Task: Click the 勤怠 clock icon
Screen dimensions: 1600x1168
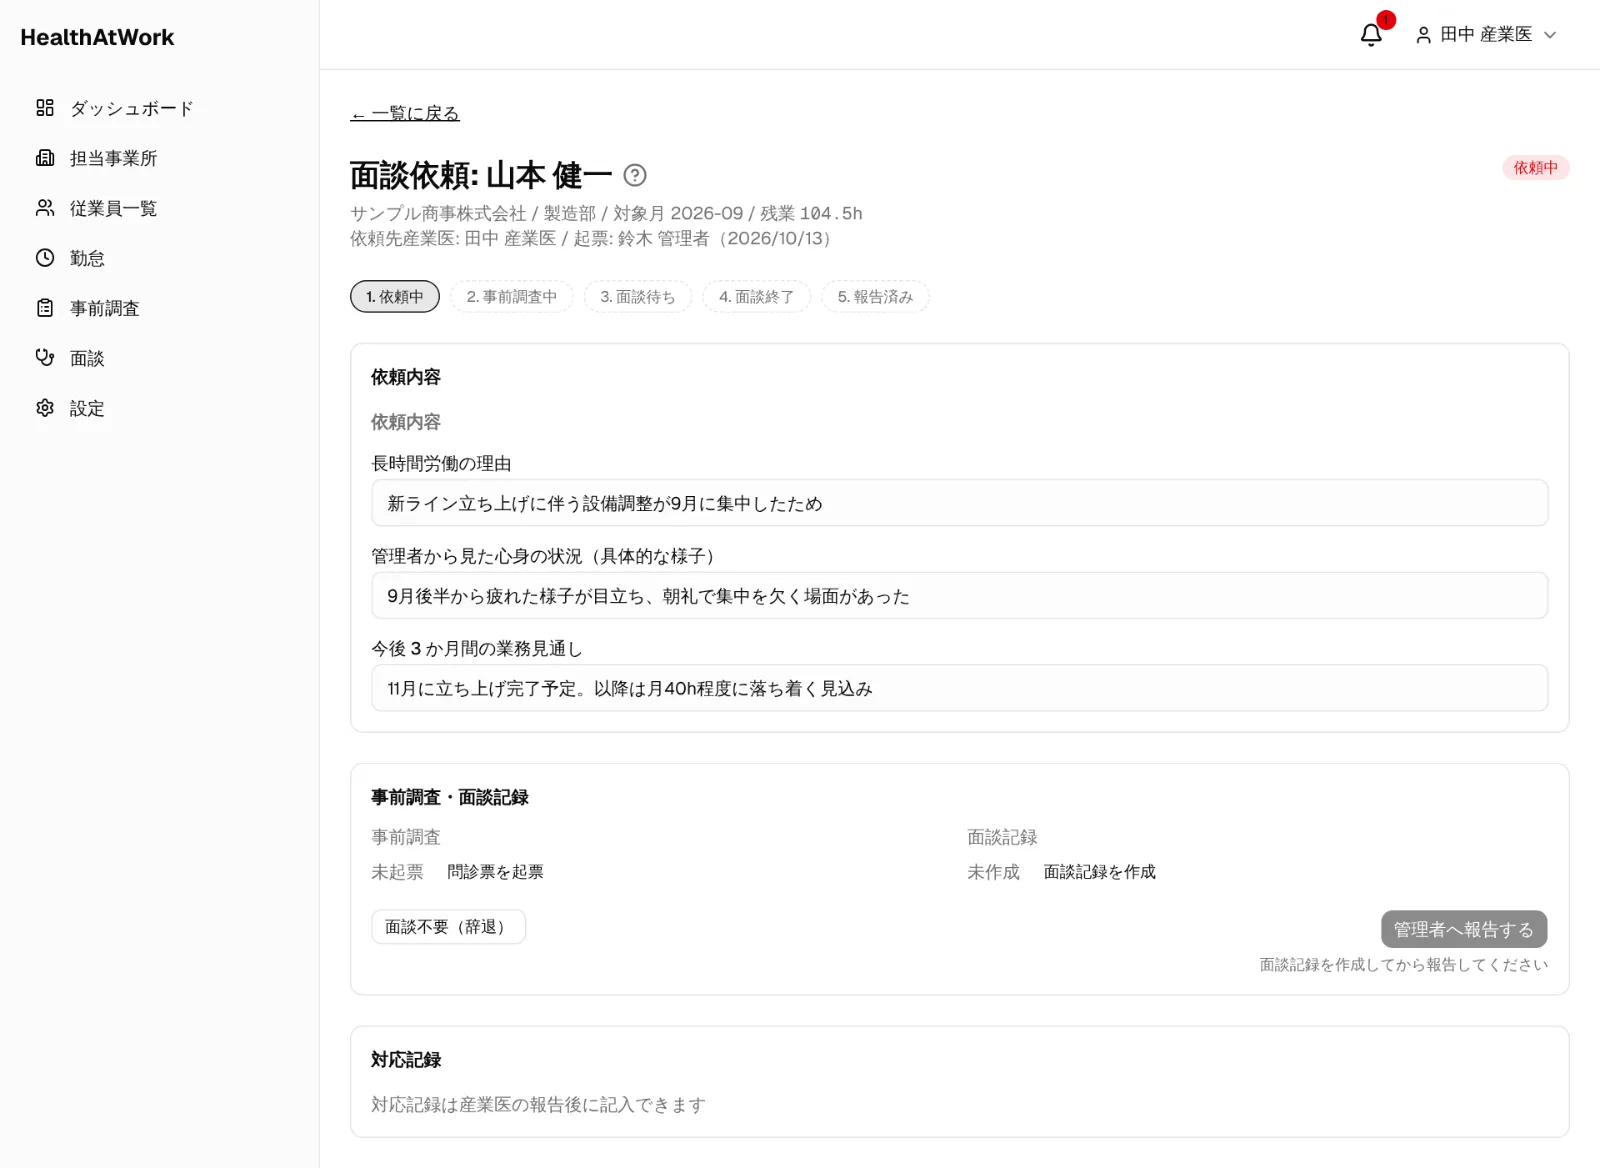Action: tap(45, 258)
